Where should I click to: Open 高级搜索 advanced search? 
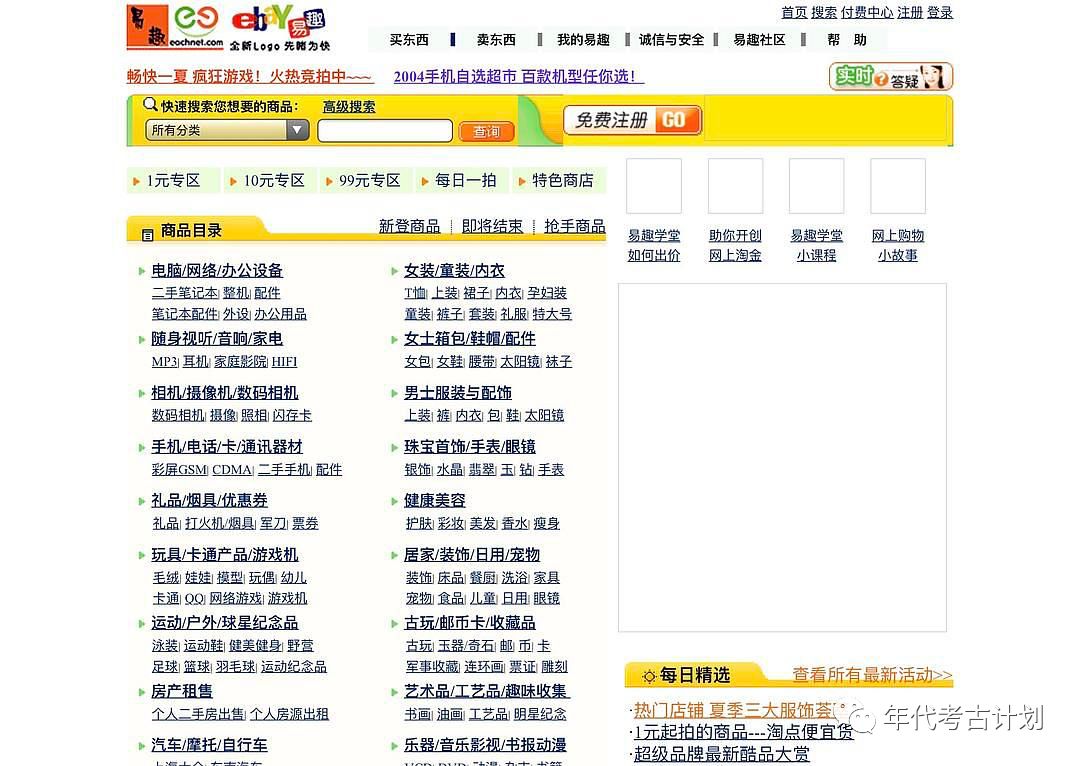click(349, 107)
